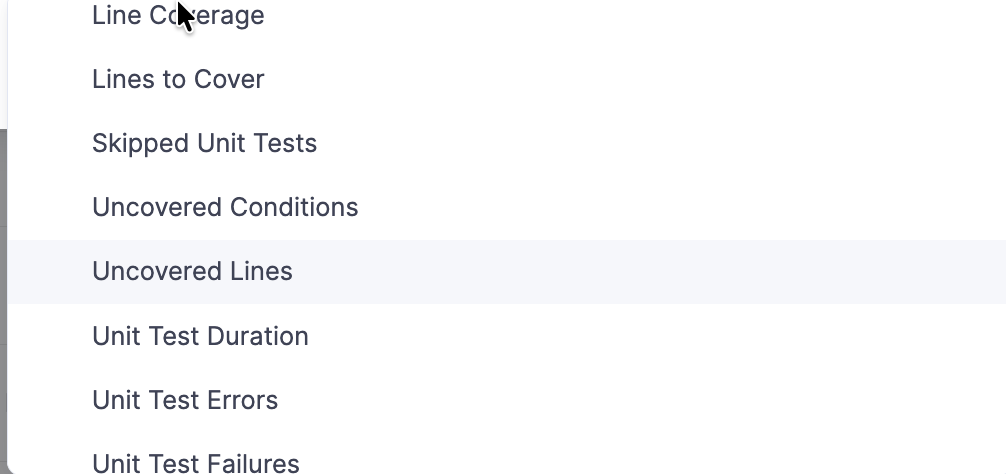Click the highlighted Uncovered Lines option
The width and height of the screenshot is (1006, 474).
192,272
